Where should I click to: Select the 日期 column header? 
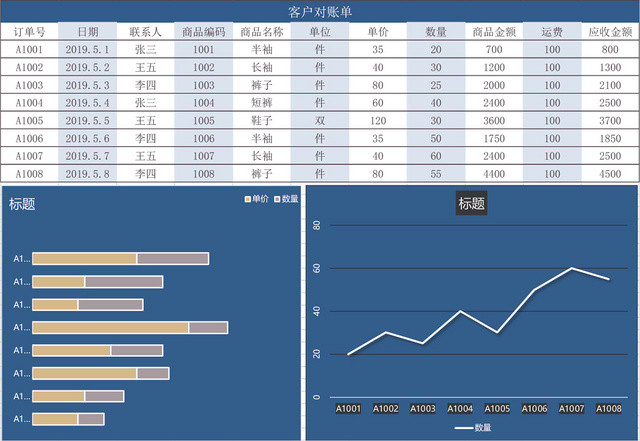[88, 32]
